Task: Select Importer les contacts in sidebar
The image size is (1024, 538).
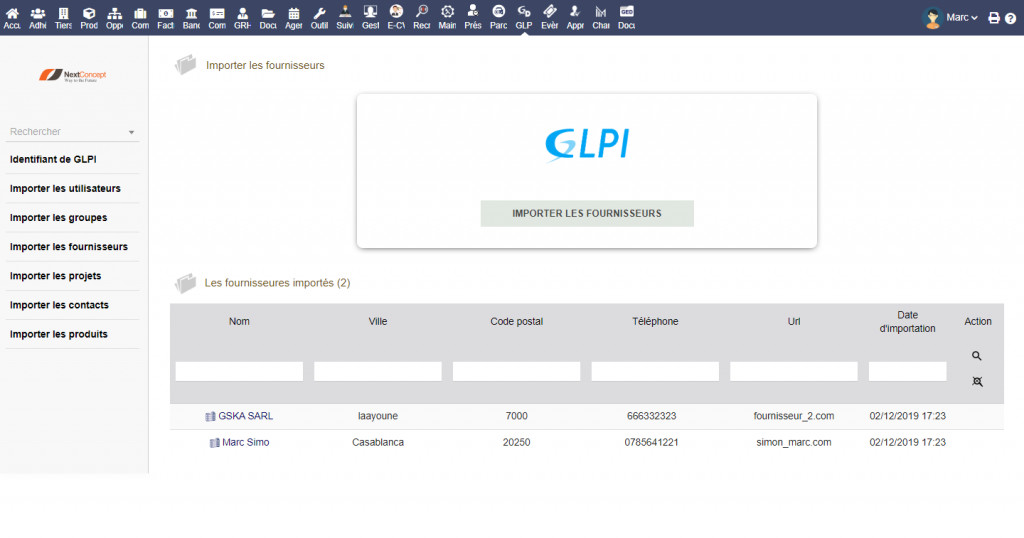Action: click(x=59, y=305)
